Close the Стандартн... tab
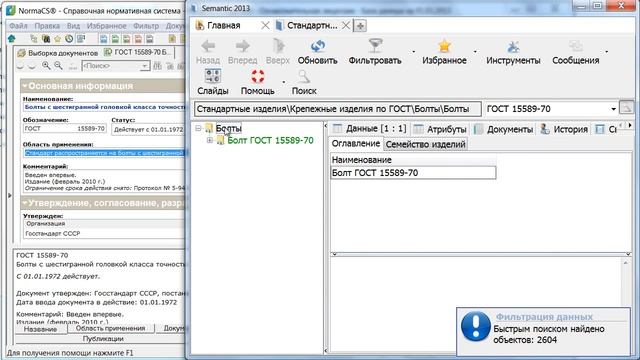 coord(346,26)
